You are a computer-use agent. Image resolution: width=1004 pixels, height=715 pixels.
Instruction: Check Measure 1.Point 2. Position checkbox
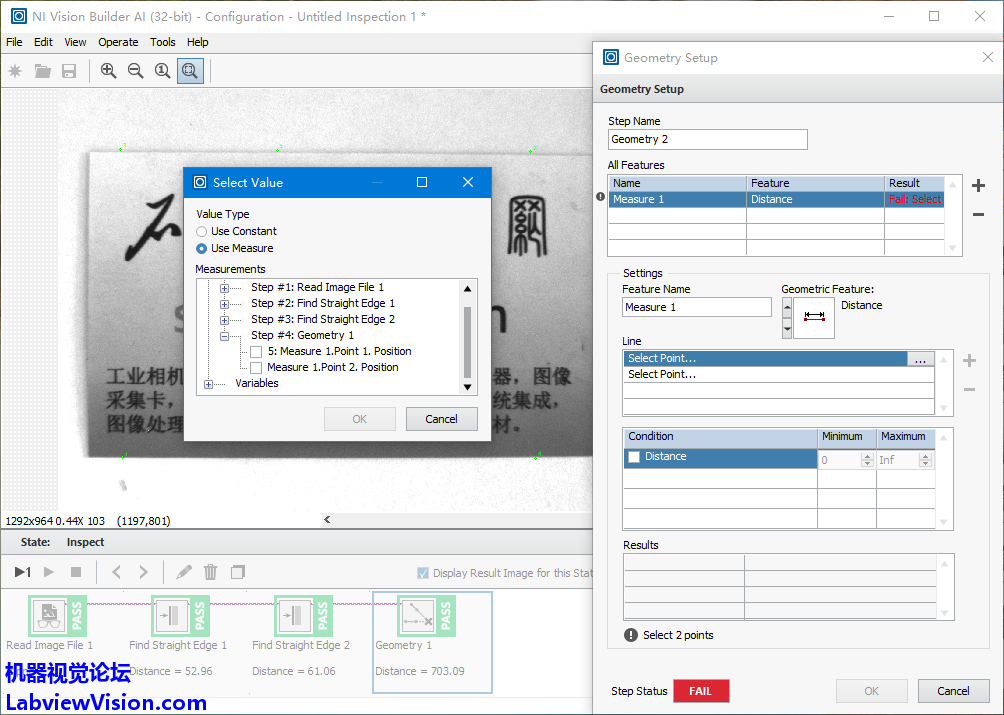click(x=256, y=367)
